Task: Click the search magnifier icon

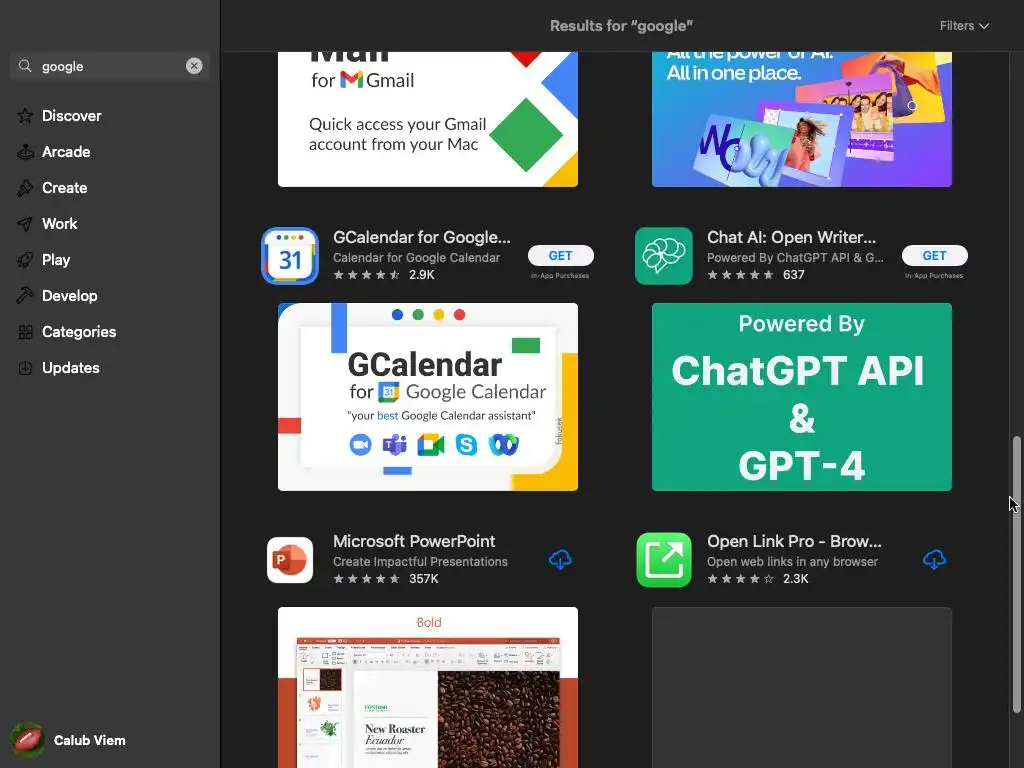Action: tap(25, 66)
